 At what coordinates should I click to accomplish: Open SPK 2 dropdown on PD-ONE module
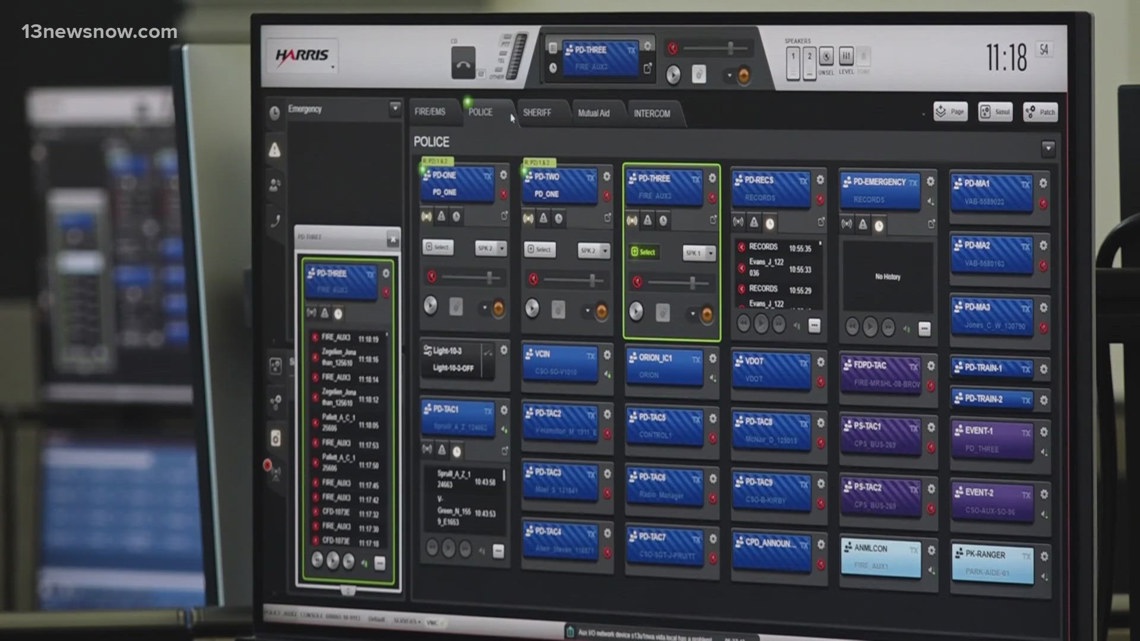tap(490, 248)
